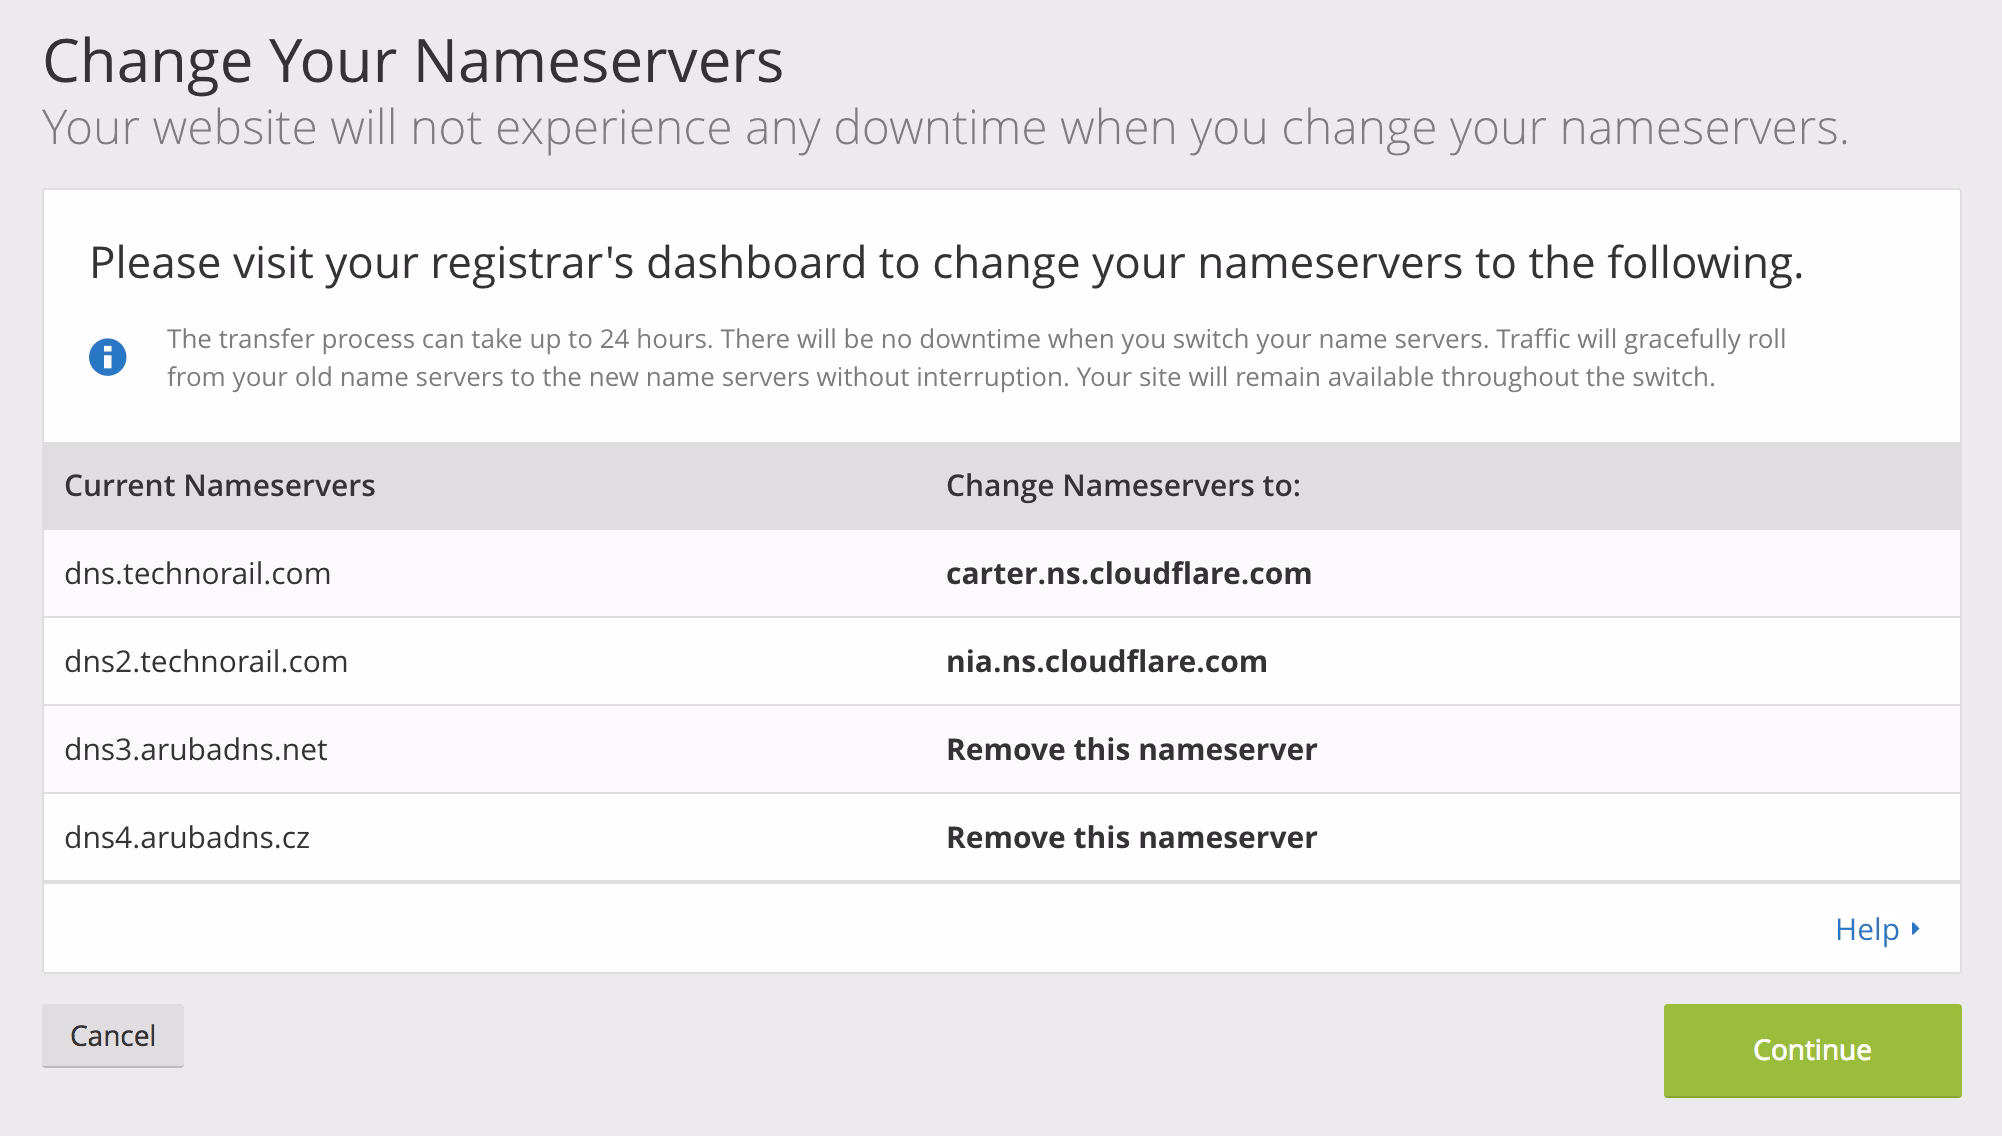Click dns2.technorail.com current nameserver
Viewport: 2002px width, 1136px height.
[206, 661]
